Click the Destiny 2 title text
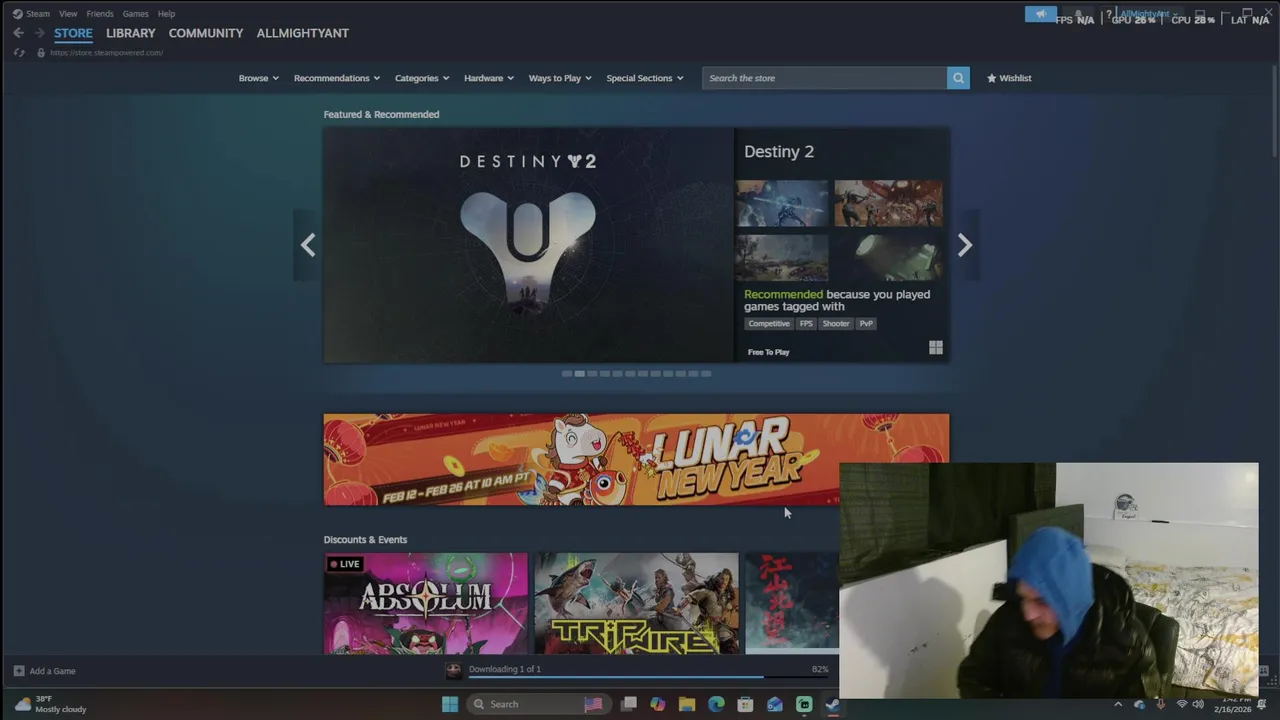 779,152
